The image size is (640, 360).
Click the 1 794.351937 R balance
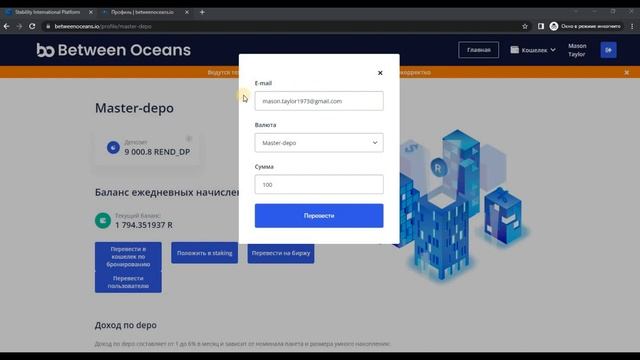(x=144, y=225)
